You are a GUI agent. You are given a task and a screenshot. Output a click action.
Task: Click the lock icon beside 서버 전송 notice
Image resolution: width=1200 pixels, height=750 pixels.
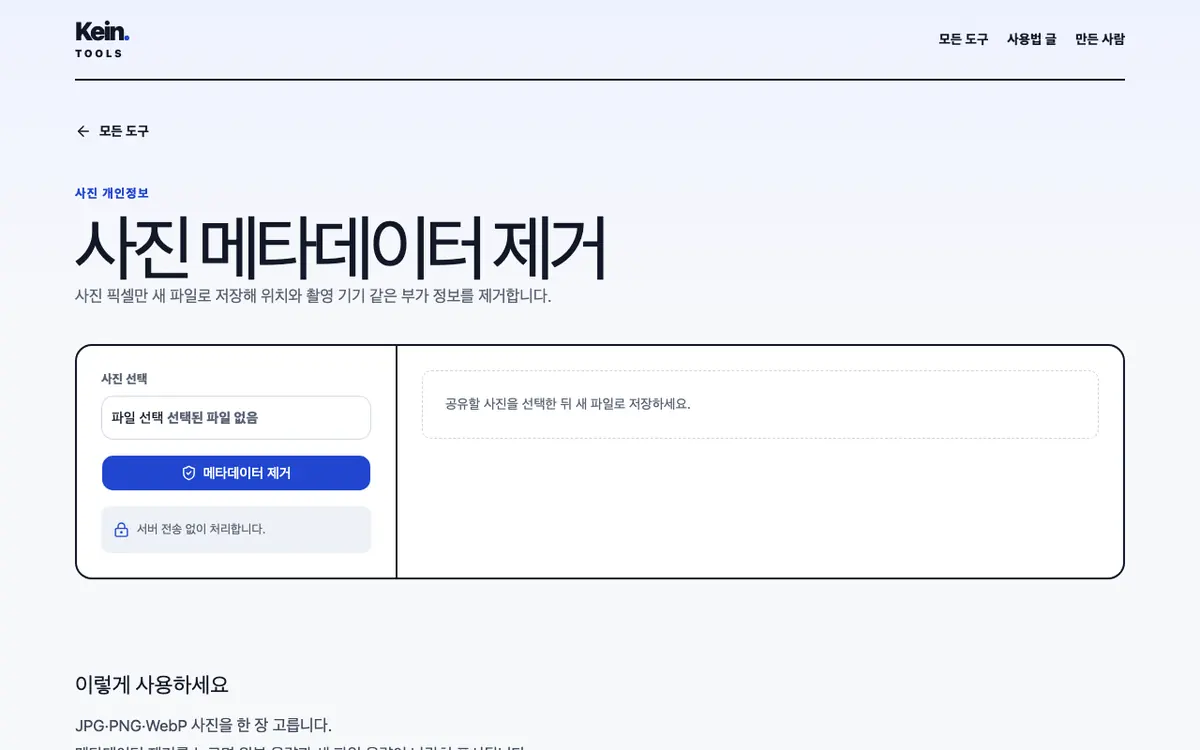pos(121,529)
